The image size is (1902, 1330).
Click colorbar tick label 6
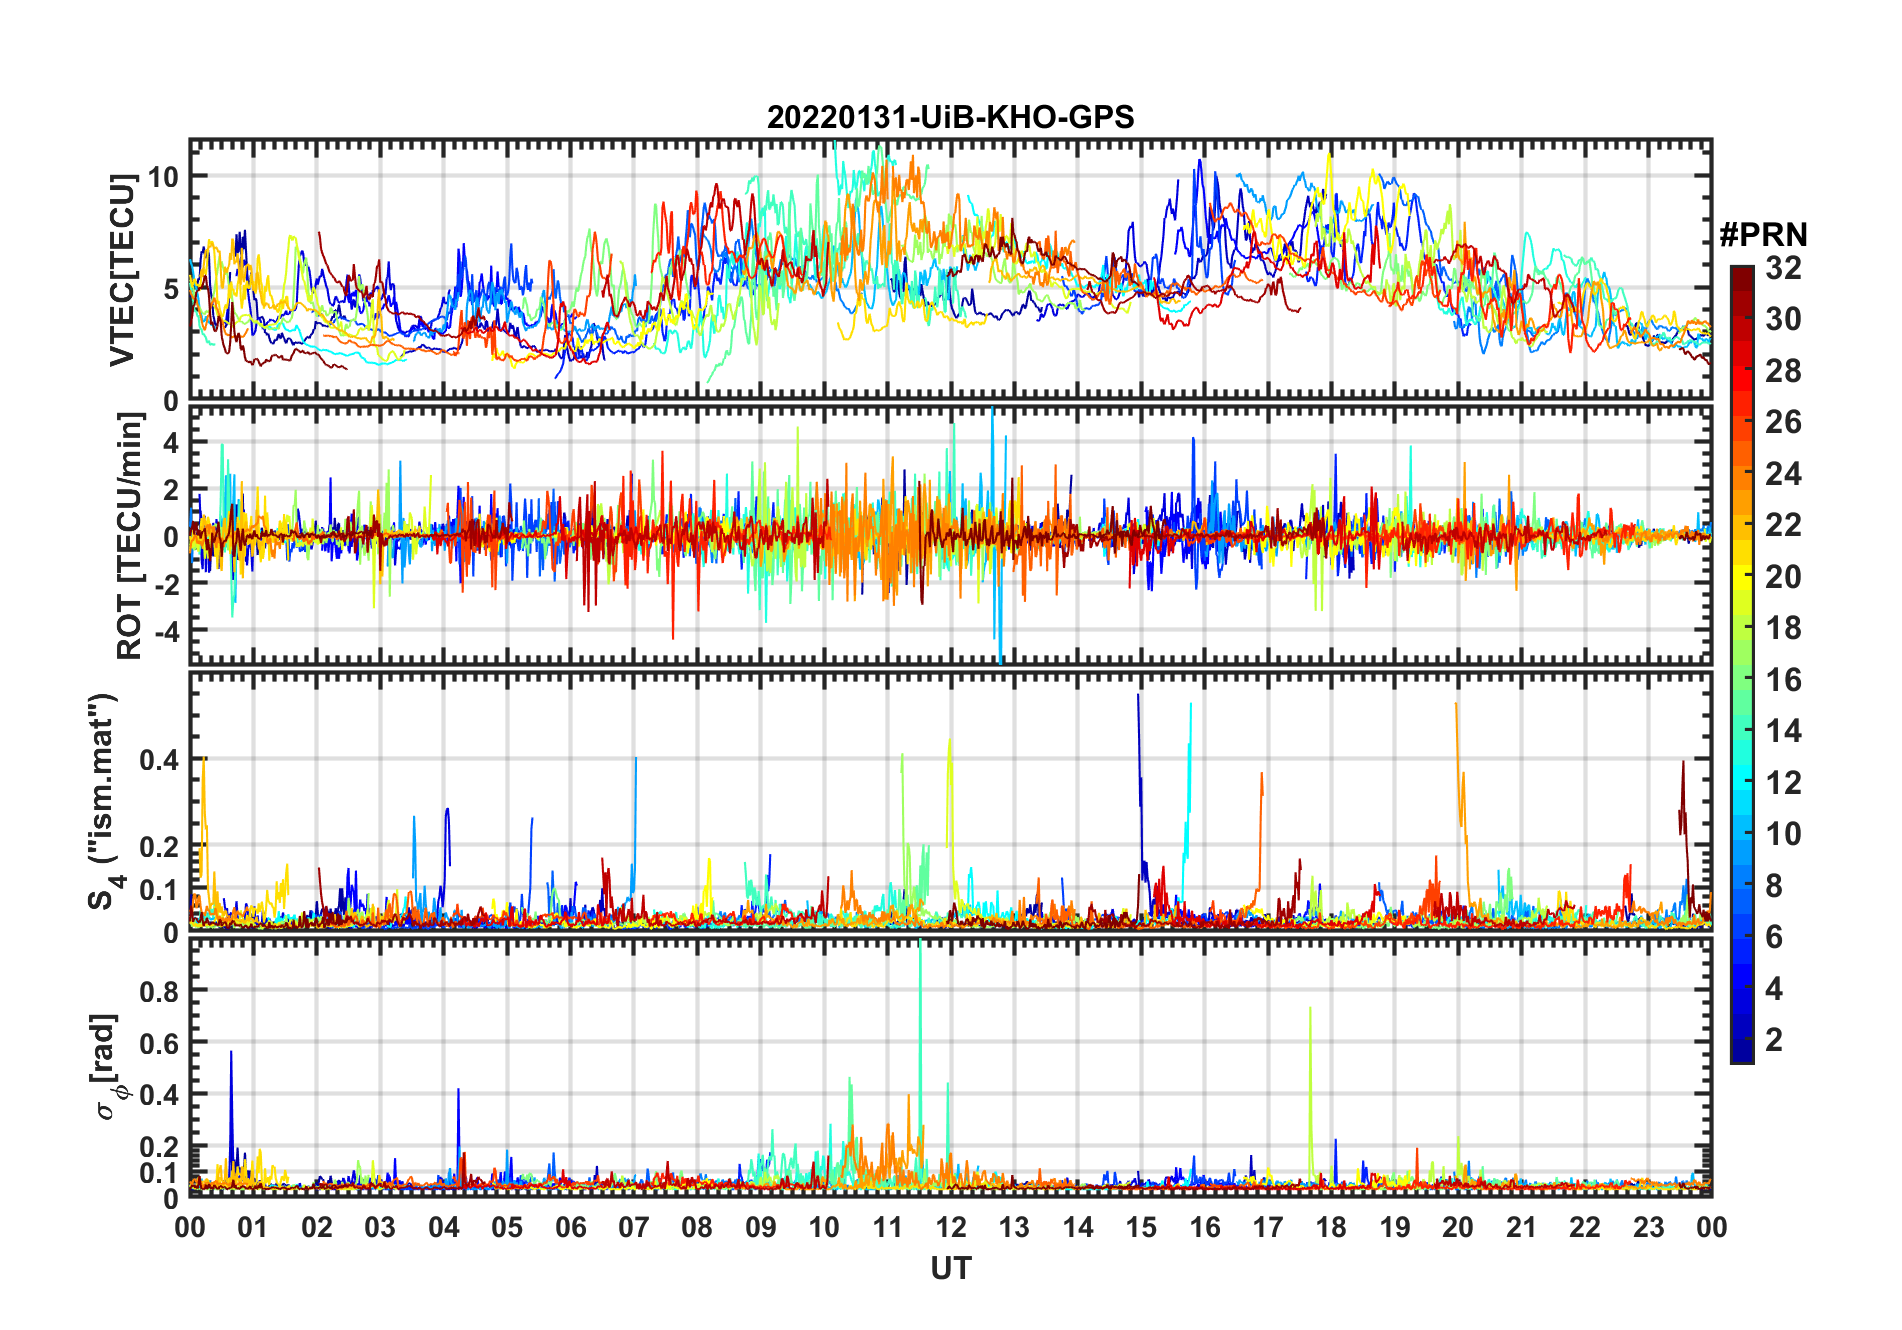point(1774,937)
